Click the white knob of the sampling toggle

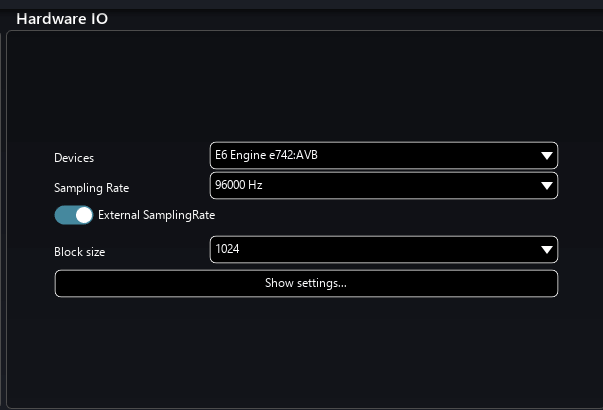point(84,215)
